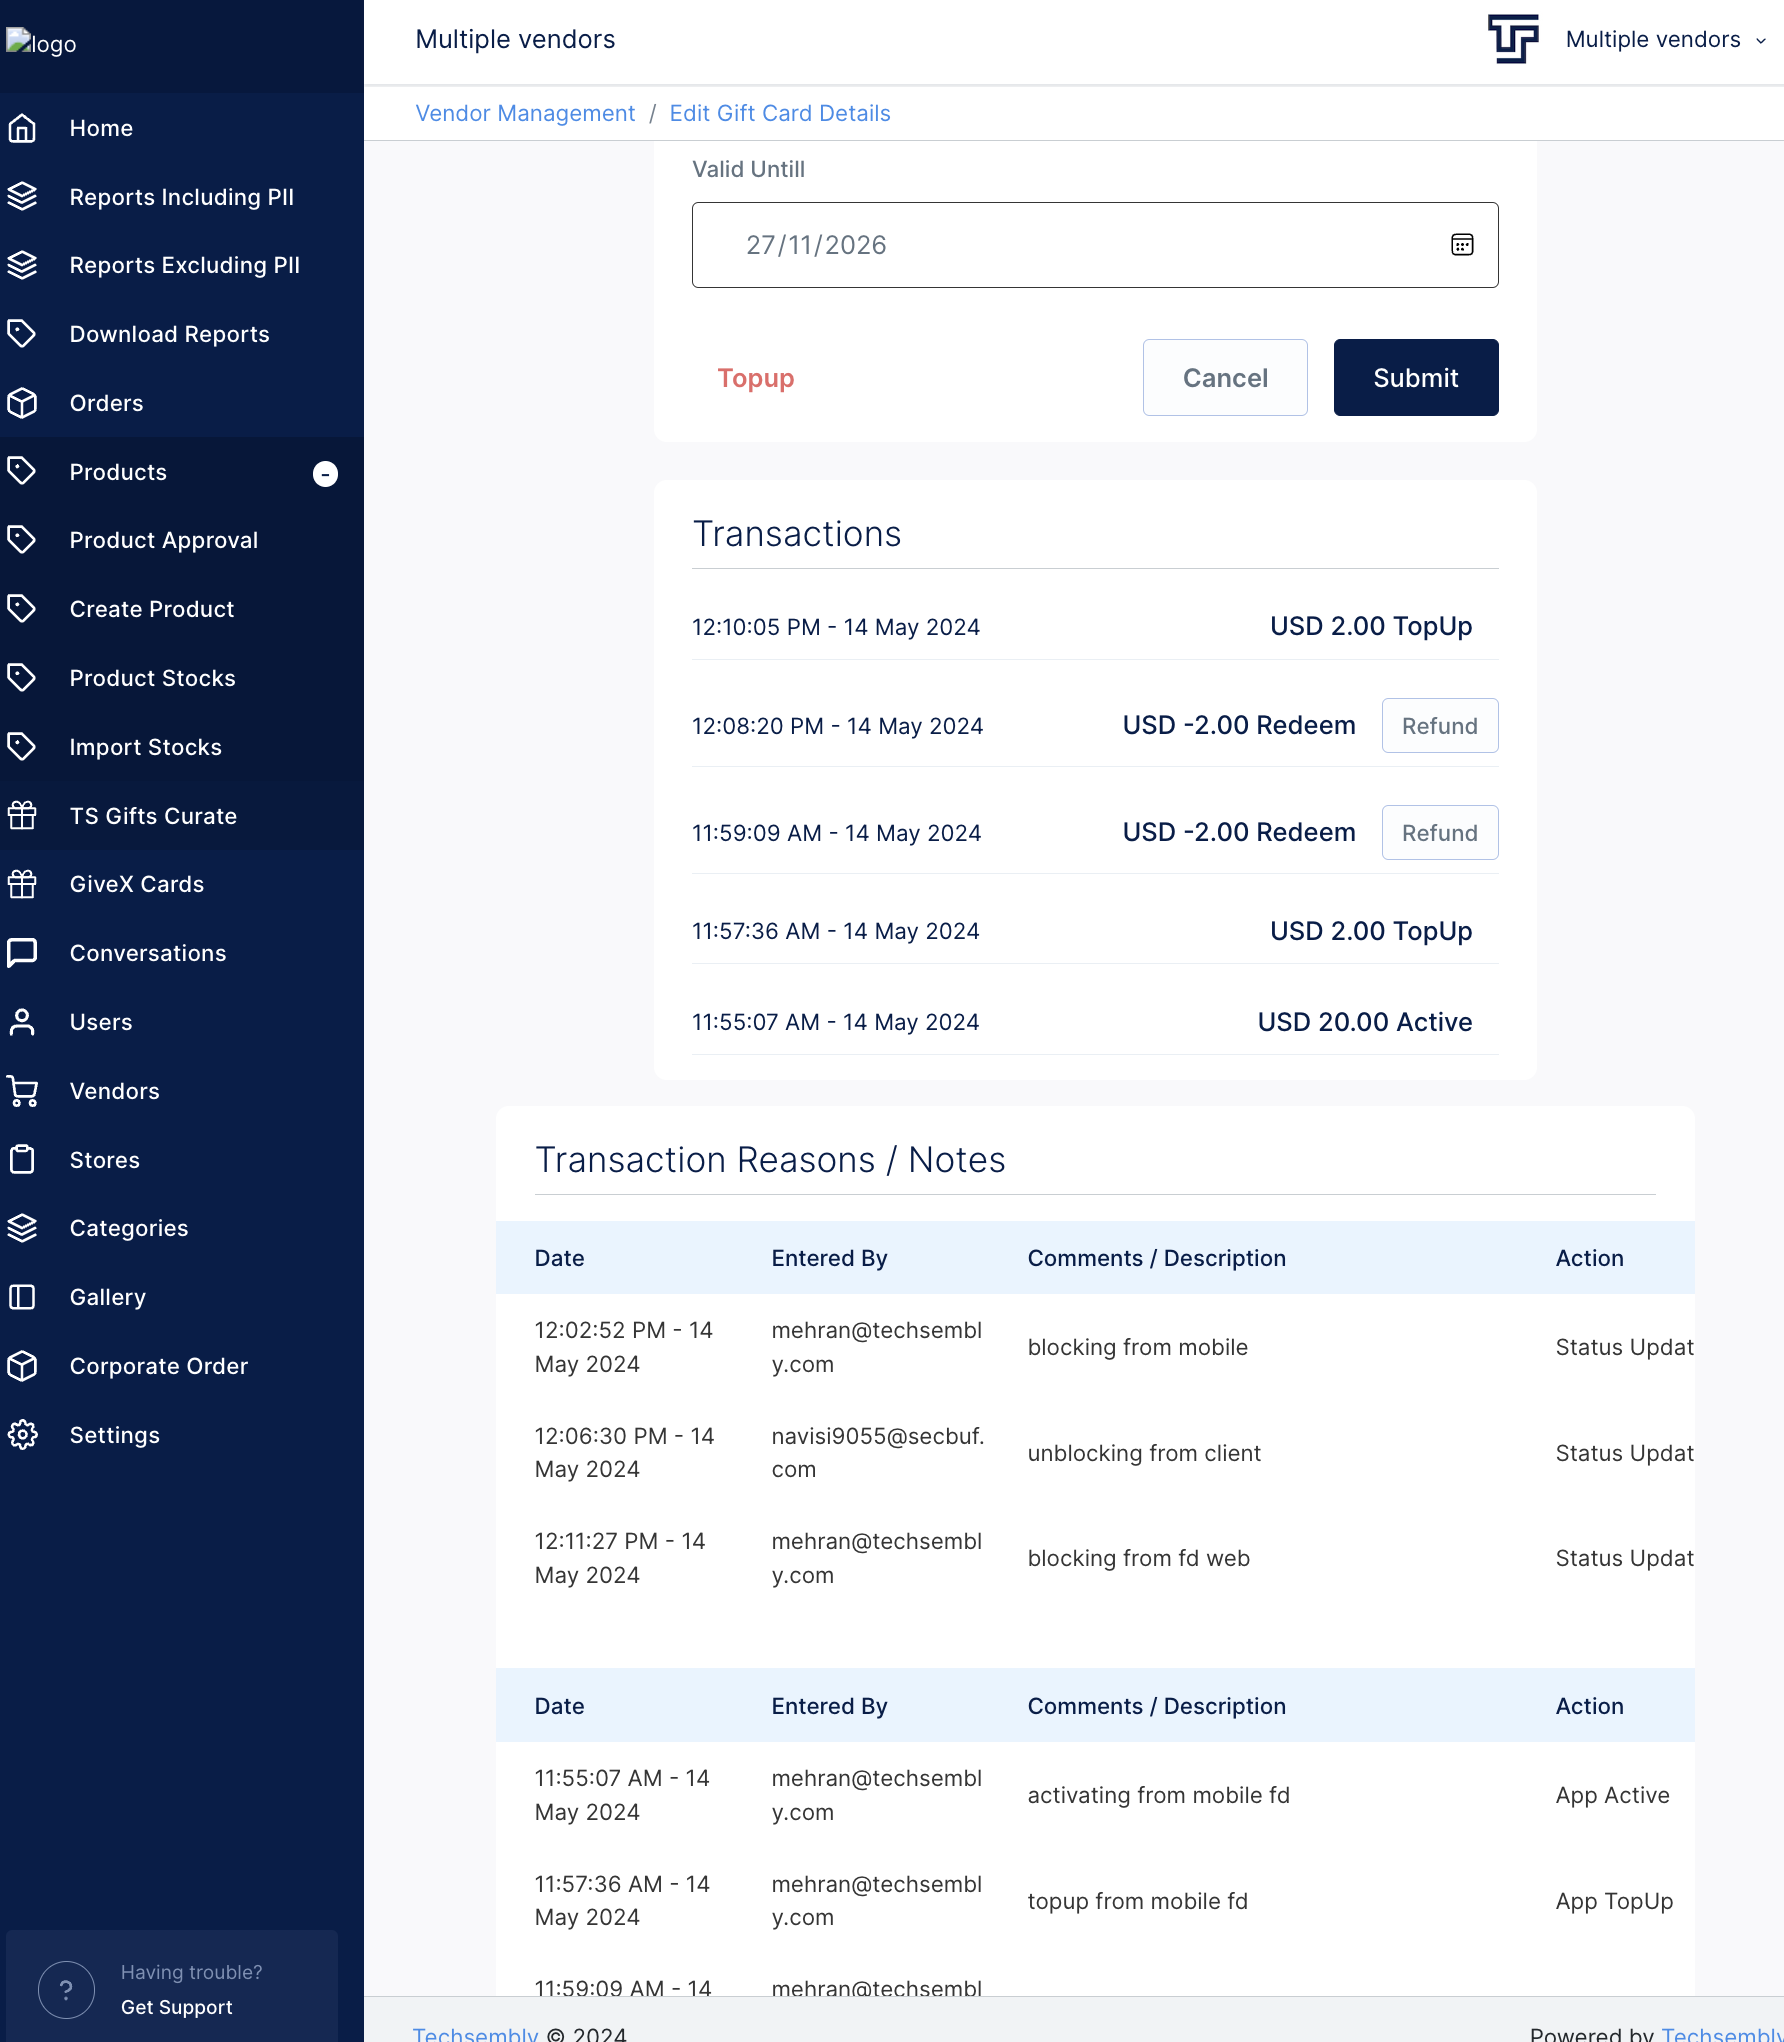Click navisi9055@secbuf.com entered-by cell

878,1453
